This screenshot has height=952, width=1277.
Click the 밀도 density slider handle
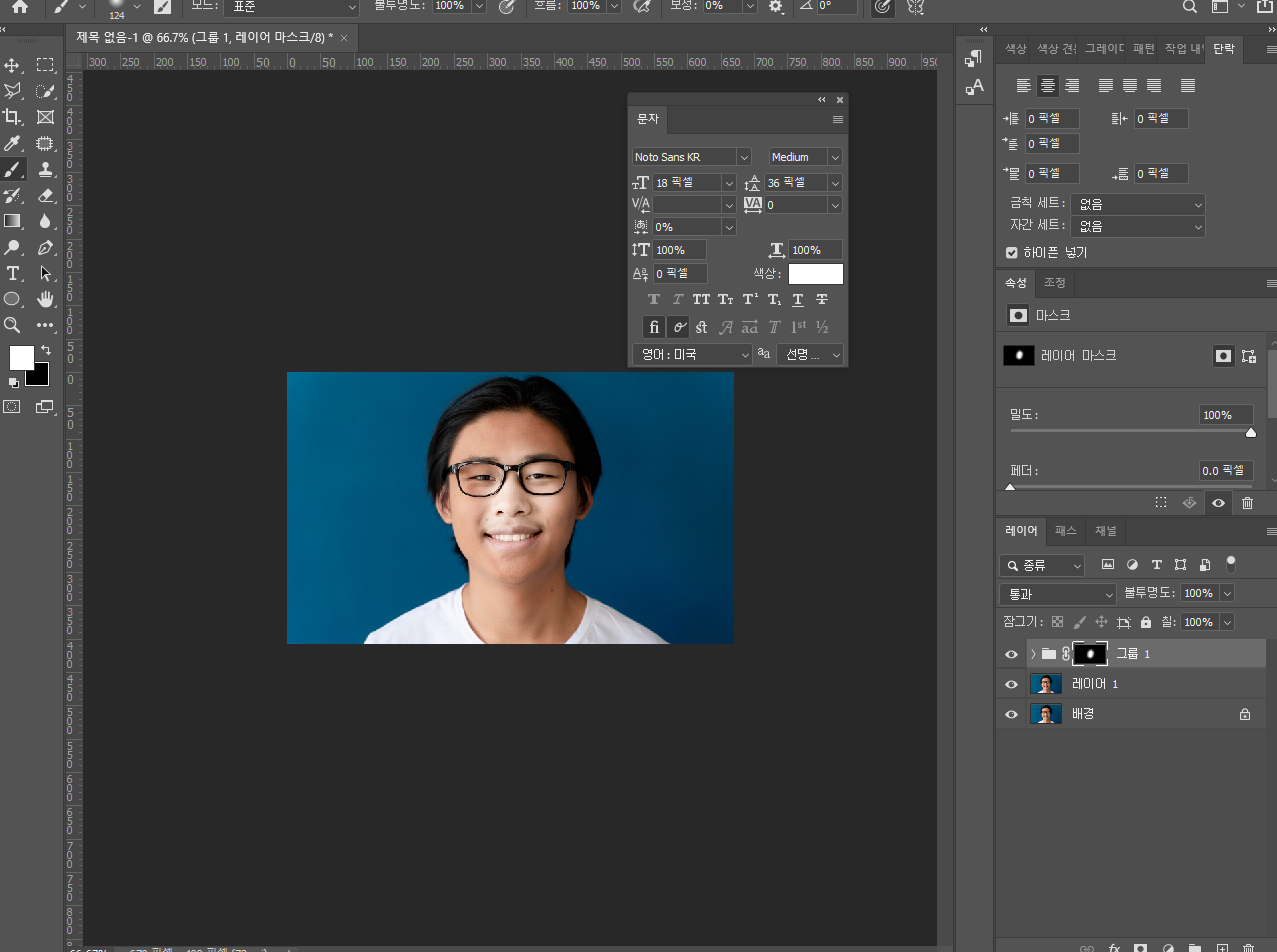pos(1250,433)
